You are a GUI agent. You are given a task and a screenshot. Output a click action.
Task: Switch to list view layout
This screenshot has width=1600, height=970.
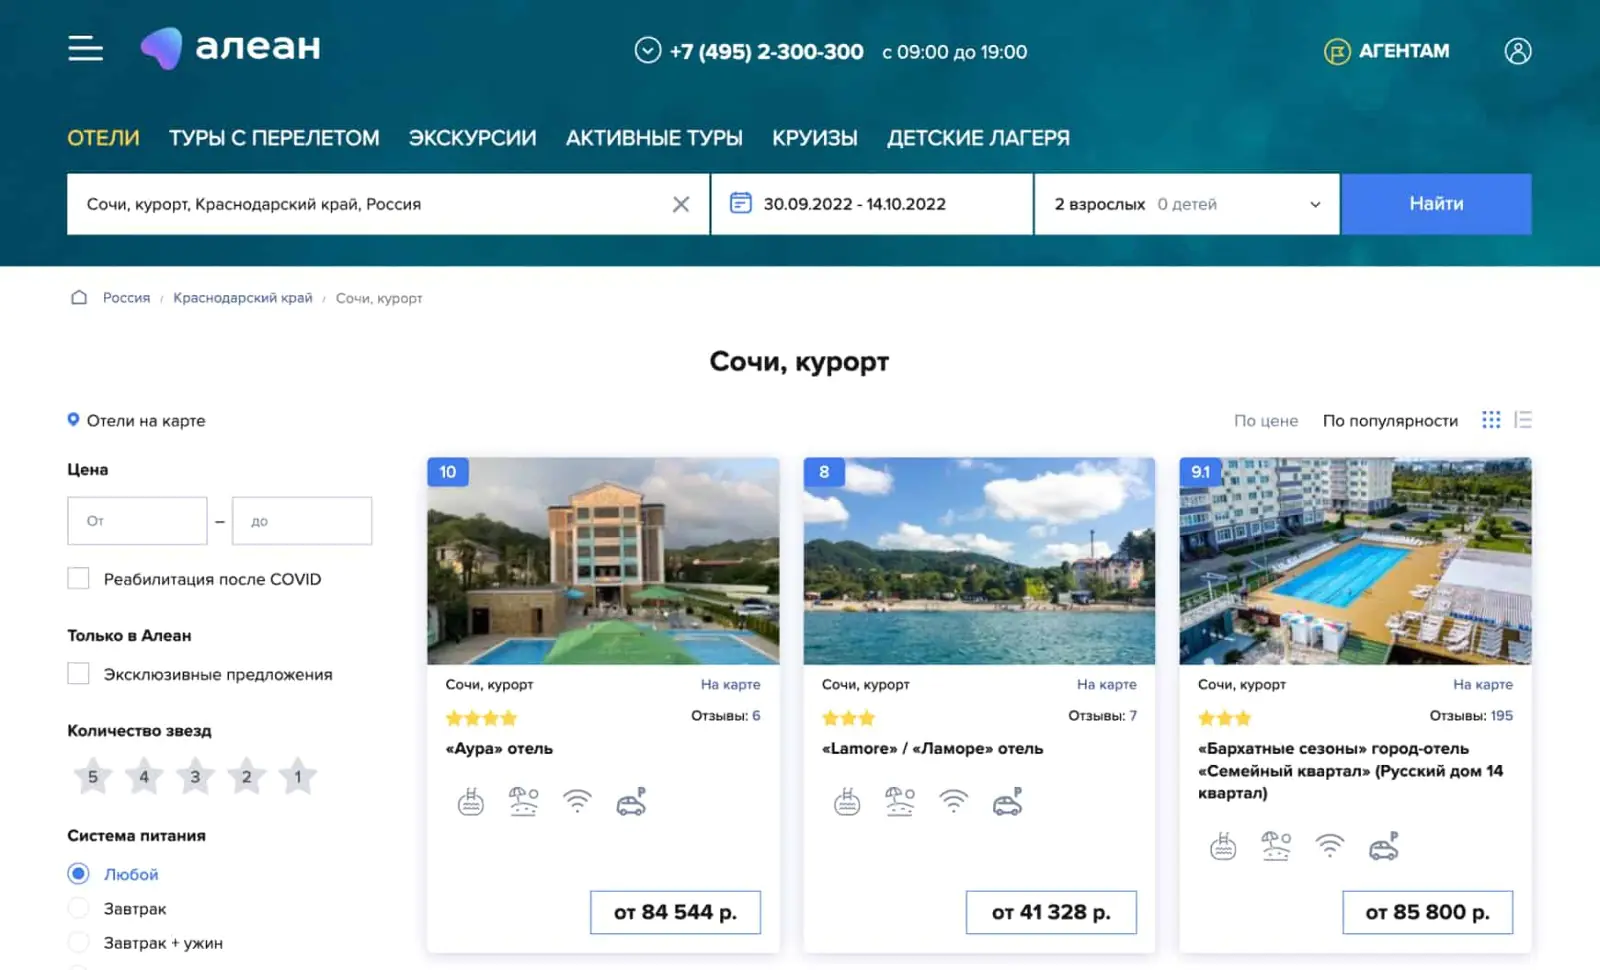pos(1523,420)
